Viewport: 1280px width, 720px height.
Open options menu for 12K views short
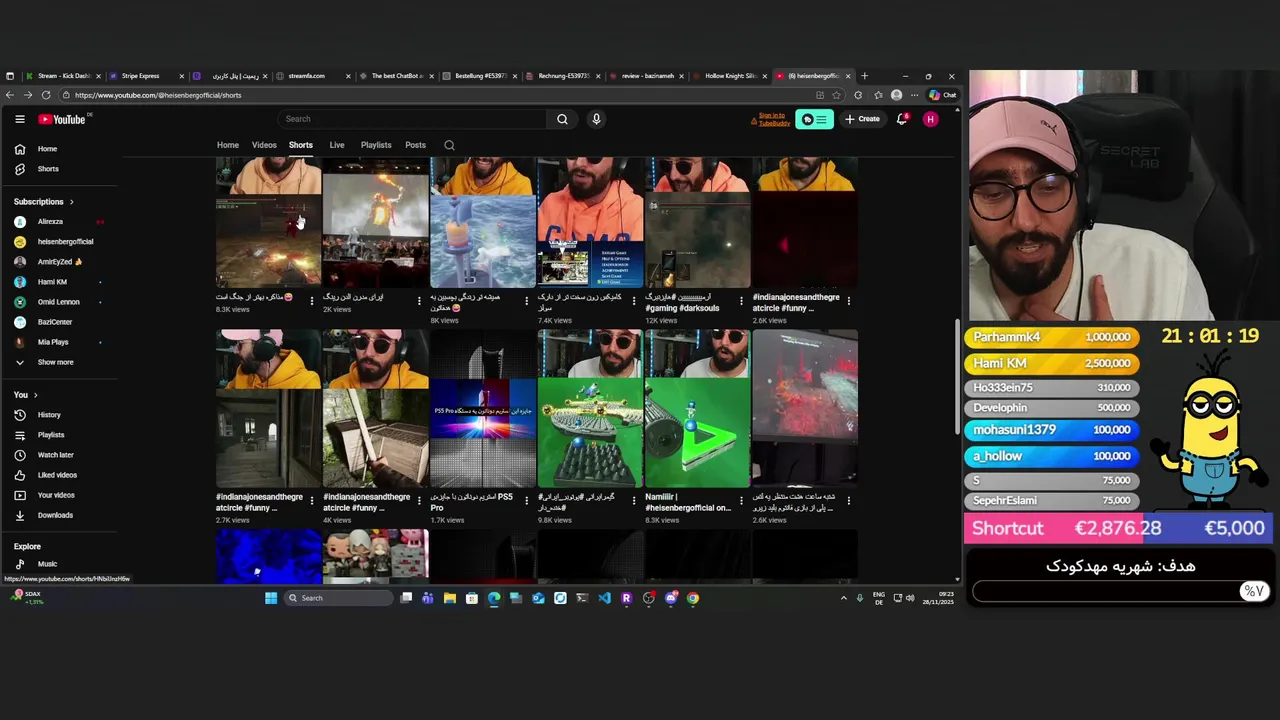pyautogui.click(x=741, y=301)
